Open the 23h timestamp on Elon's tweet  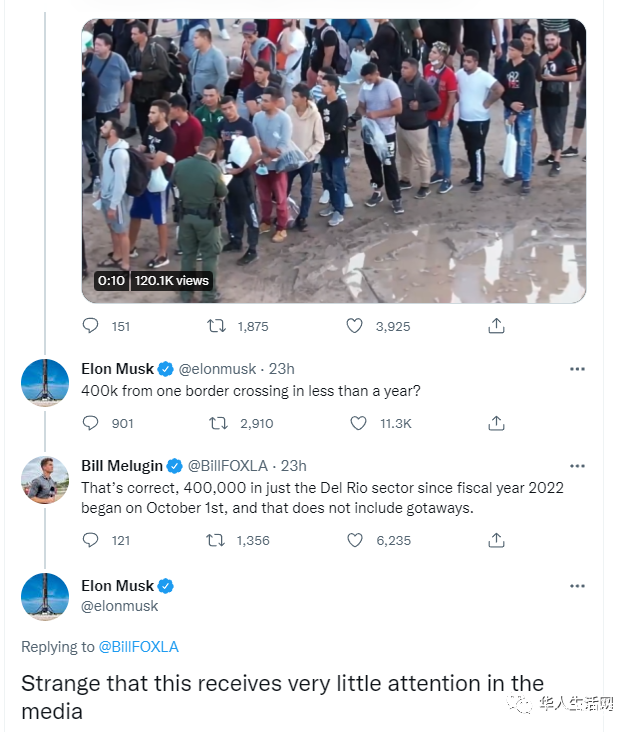(281, 369)
